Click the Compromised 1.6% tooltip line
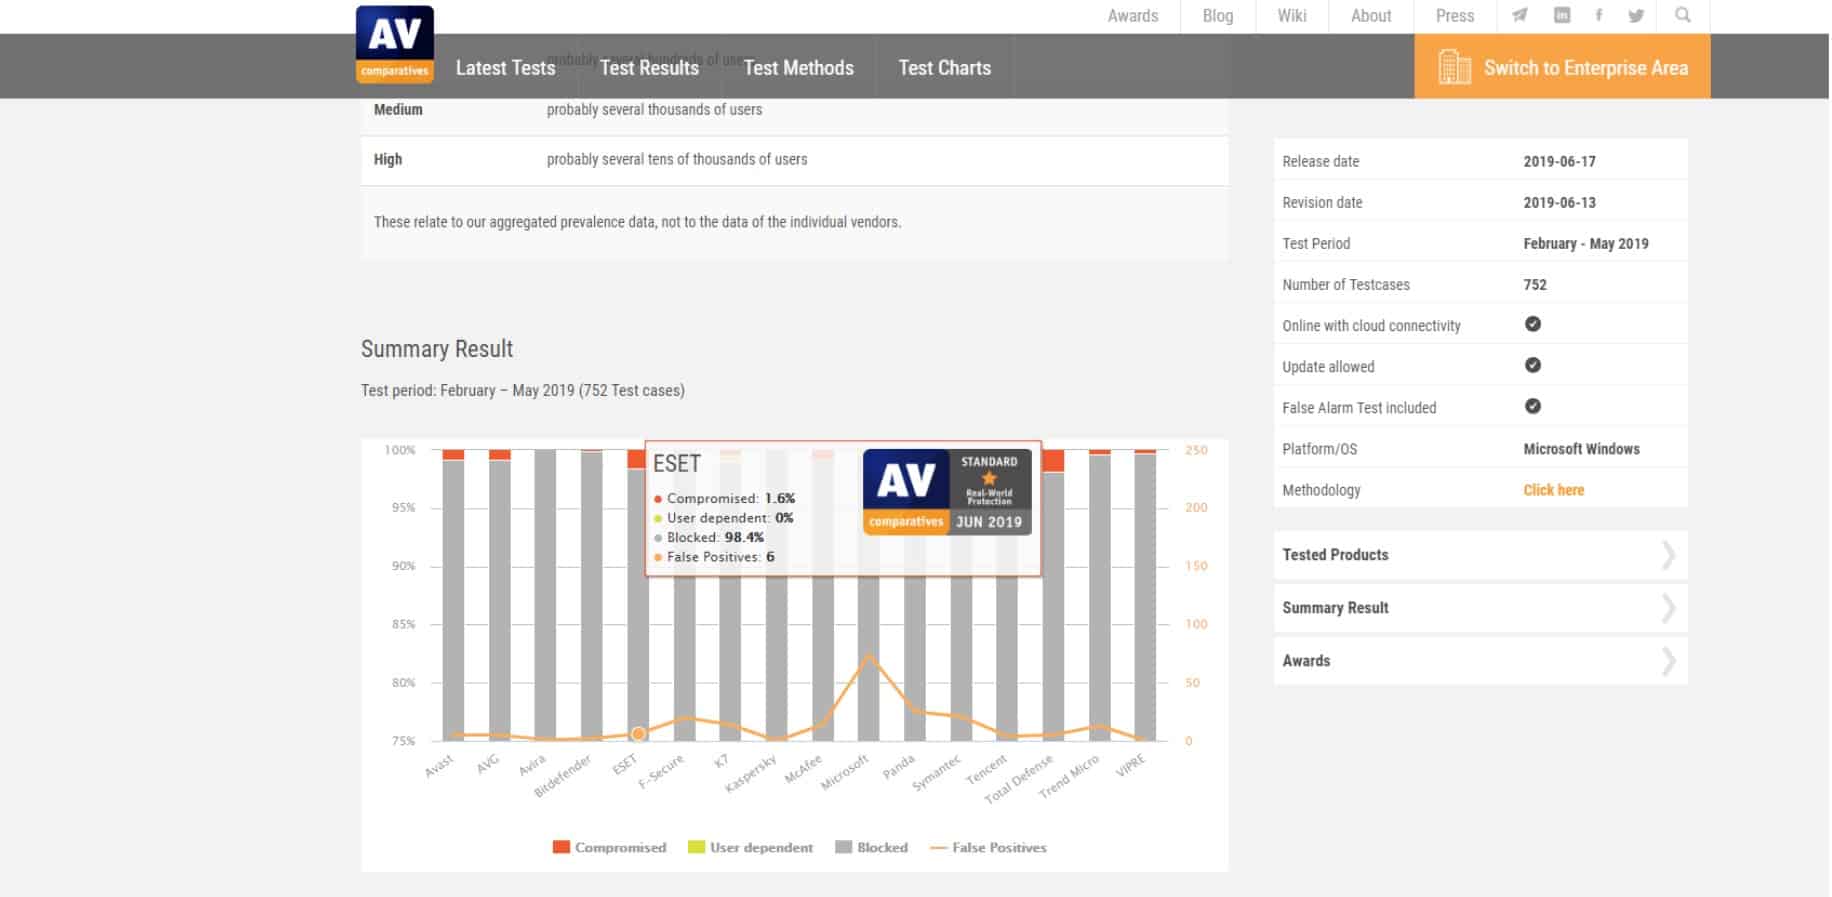1832x897 pixels. (724, 498)
